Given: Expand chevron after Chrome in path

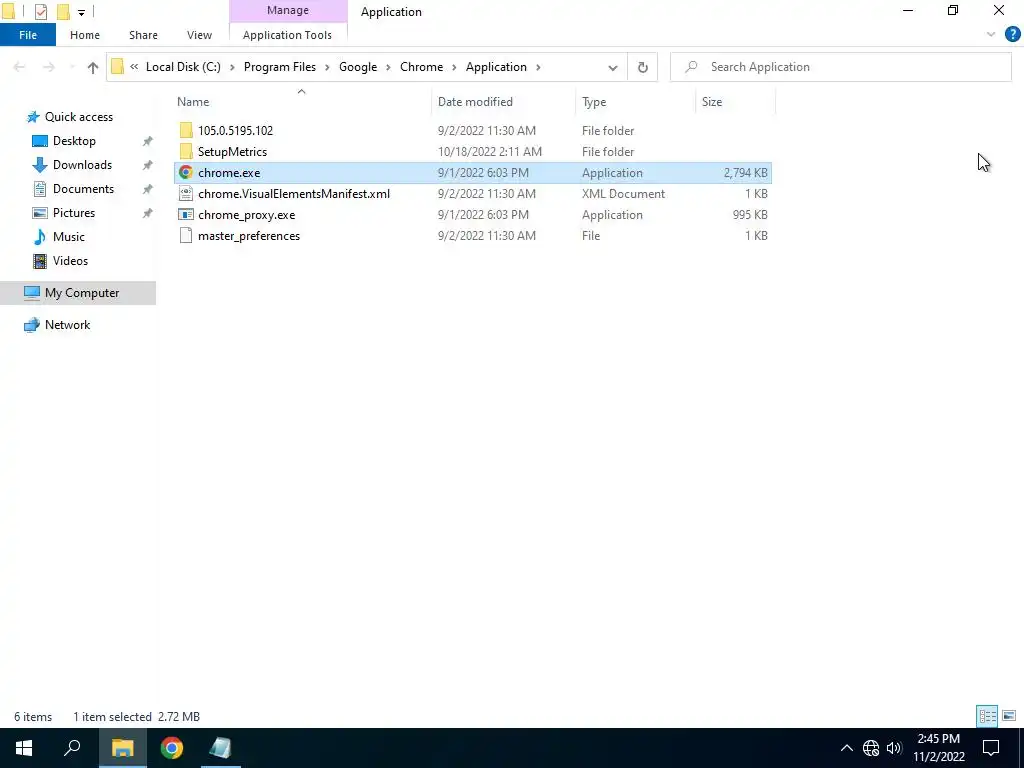Looking at the screenshot, I should (x=454, y=67).
